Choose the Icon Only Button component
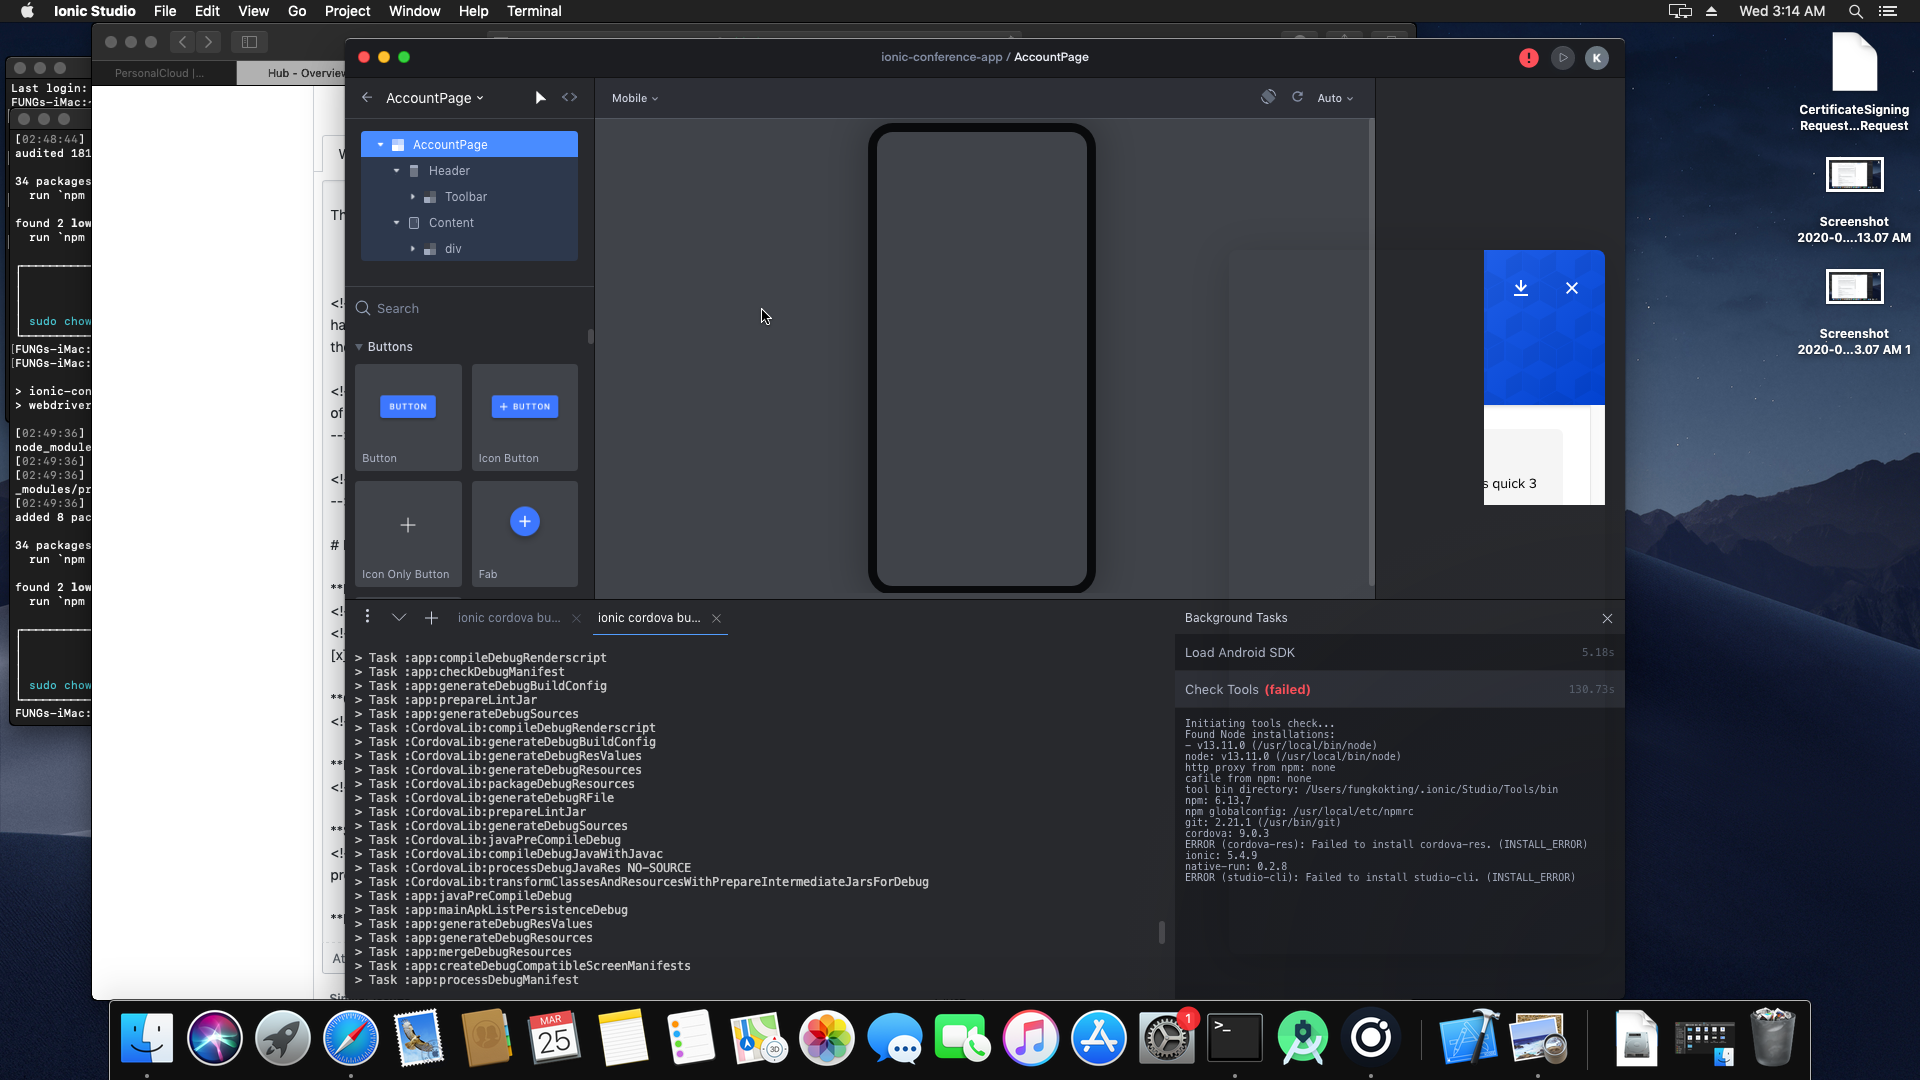Image resolution: width=1920 pixels, height=1080 pixels. tap(408, 534)
